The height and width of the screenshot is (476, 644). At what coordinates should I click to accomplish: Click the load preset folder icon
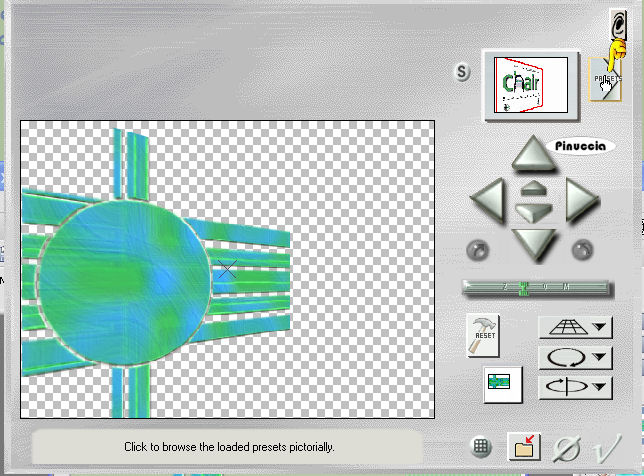[524, 446]
